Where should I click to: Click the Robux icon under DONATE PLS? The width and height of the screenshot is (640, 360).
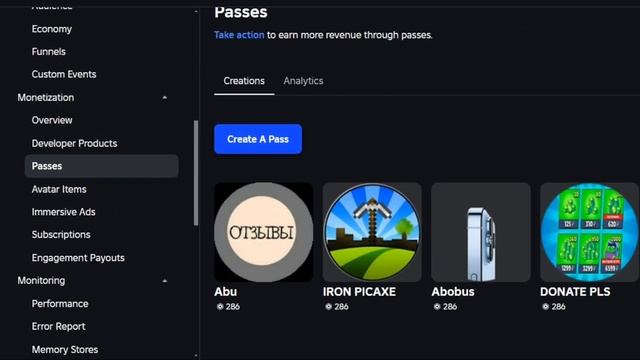pos(546,307)
